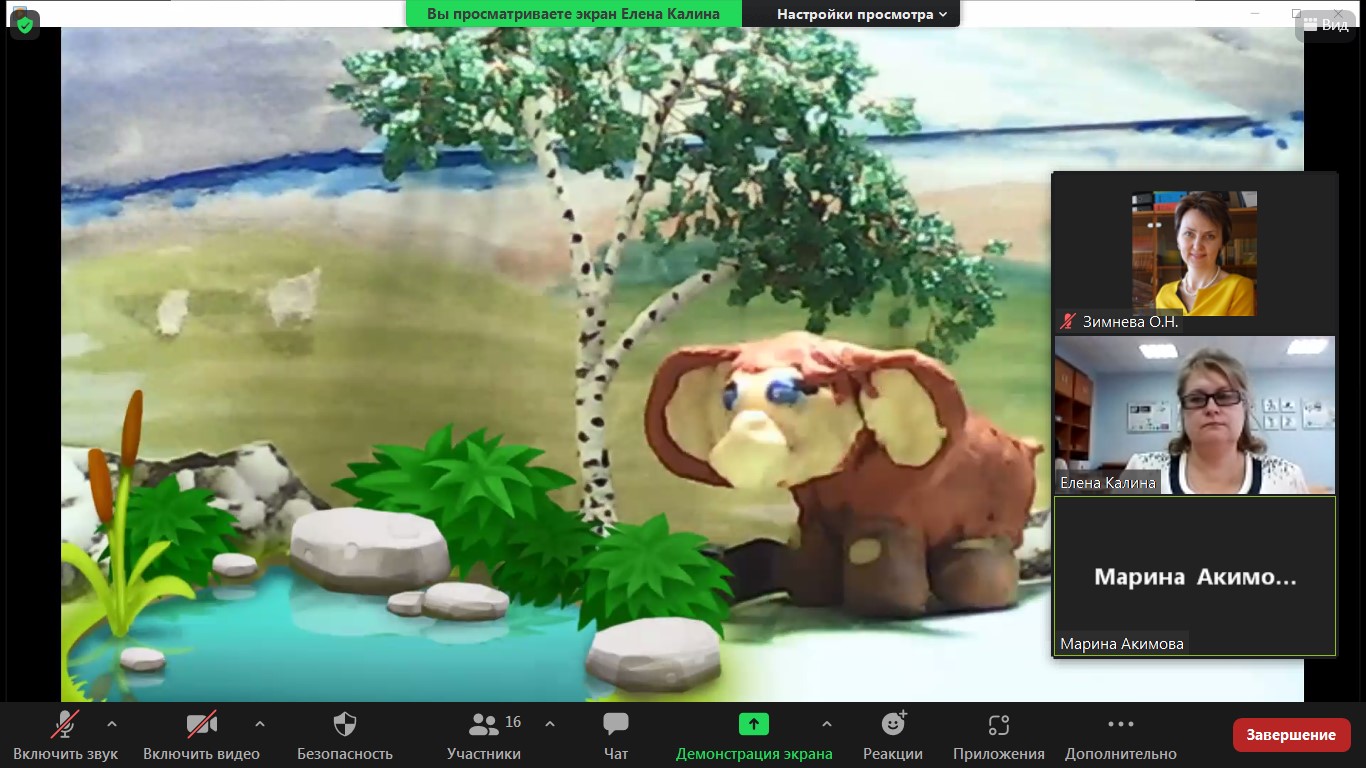Turn on camera with Включить видео
This screenshot has height=768, width=1366.
201,736
